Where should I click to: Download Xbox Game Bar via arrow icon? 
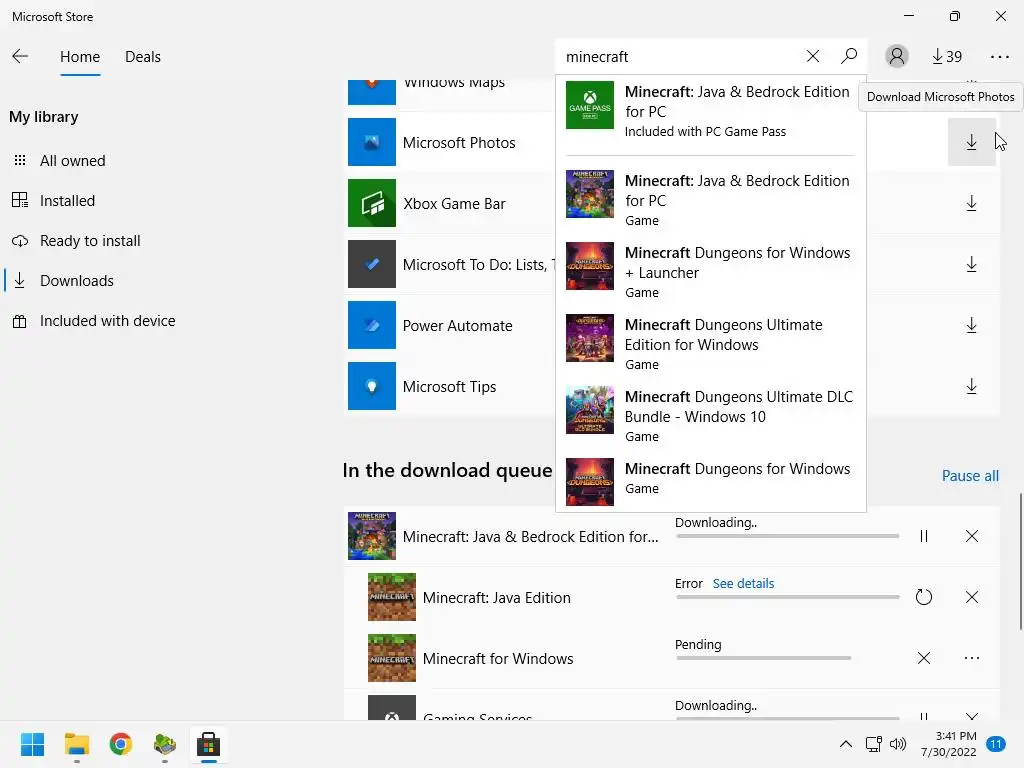pos(971,203)
